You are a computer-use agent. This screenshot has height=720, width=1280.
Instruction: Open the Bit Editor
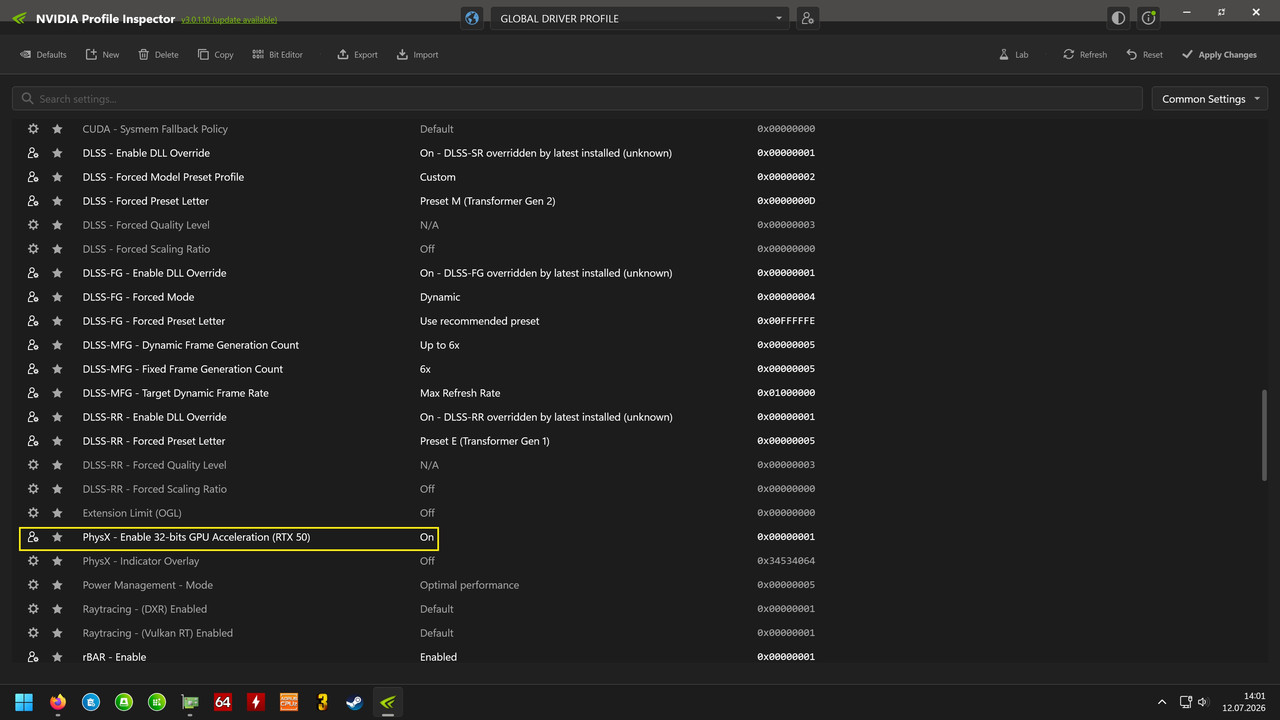tap(277, 55)
